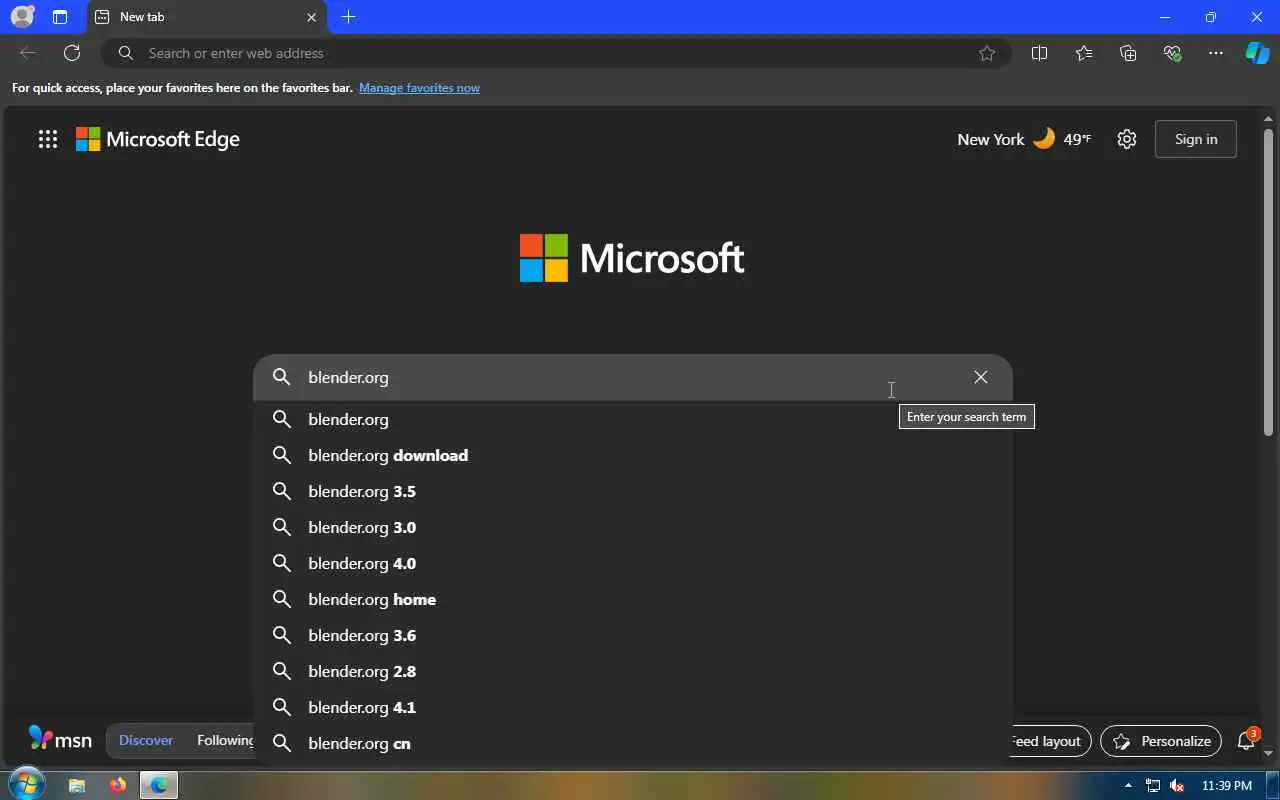Open the Favorites list icon
1280x800 pixels.
1084,53
